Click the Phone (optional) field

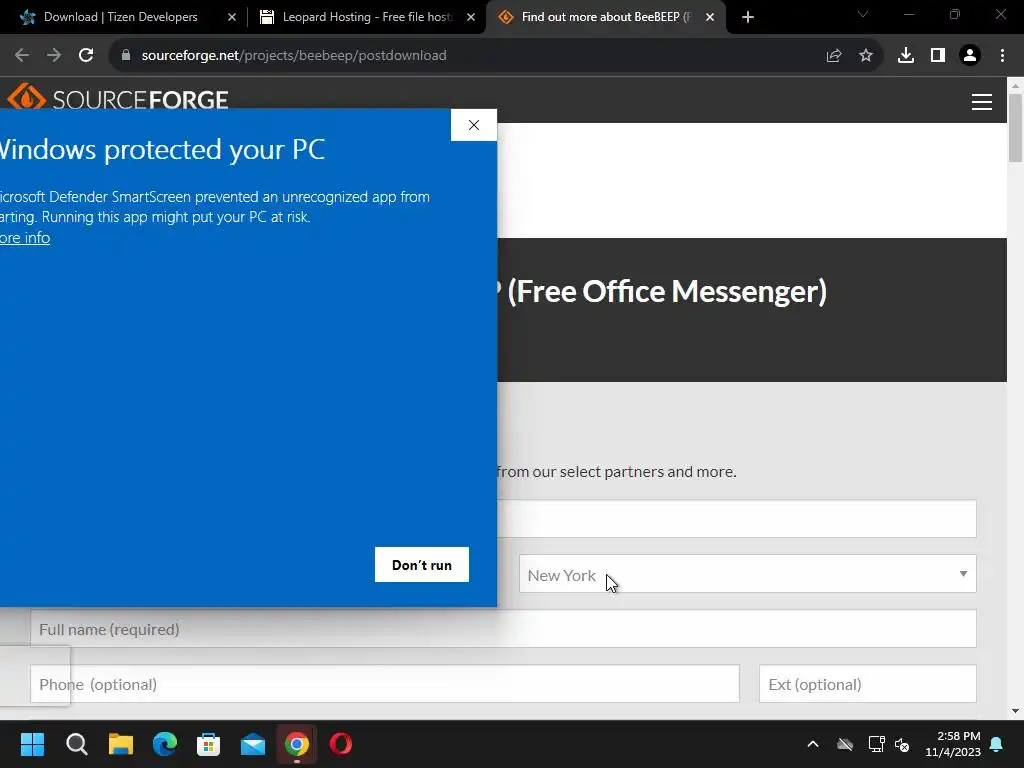(x=385, y=684)
